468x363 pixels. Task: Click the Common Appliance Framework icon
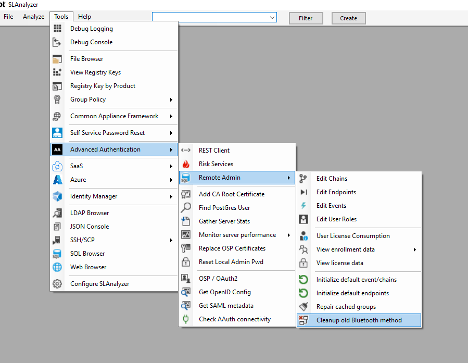[x=57, y=116]
